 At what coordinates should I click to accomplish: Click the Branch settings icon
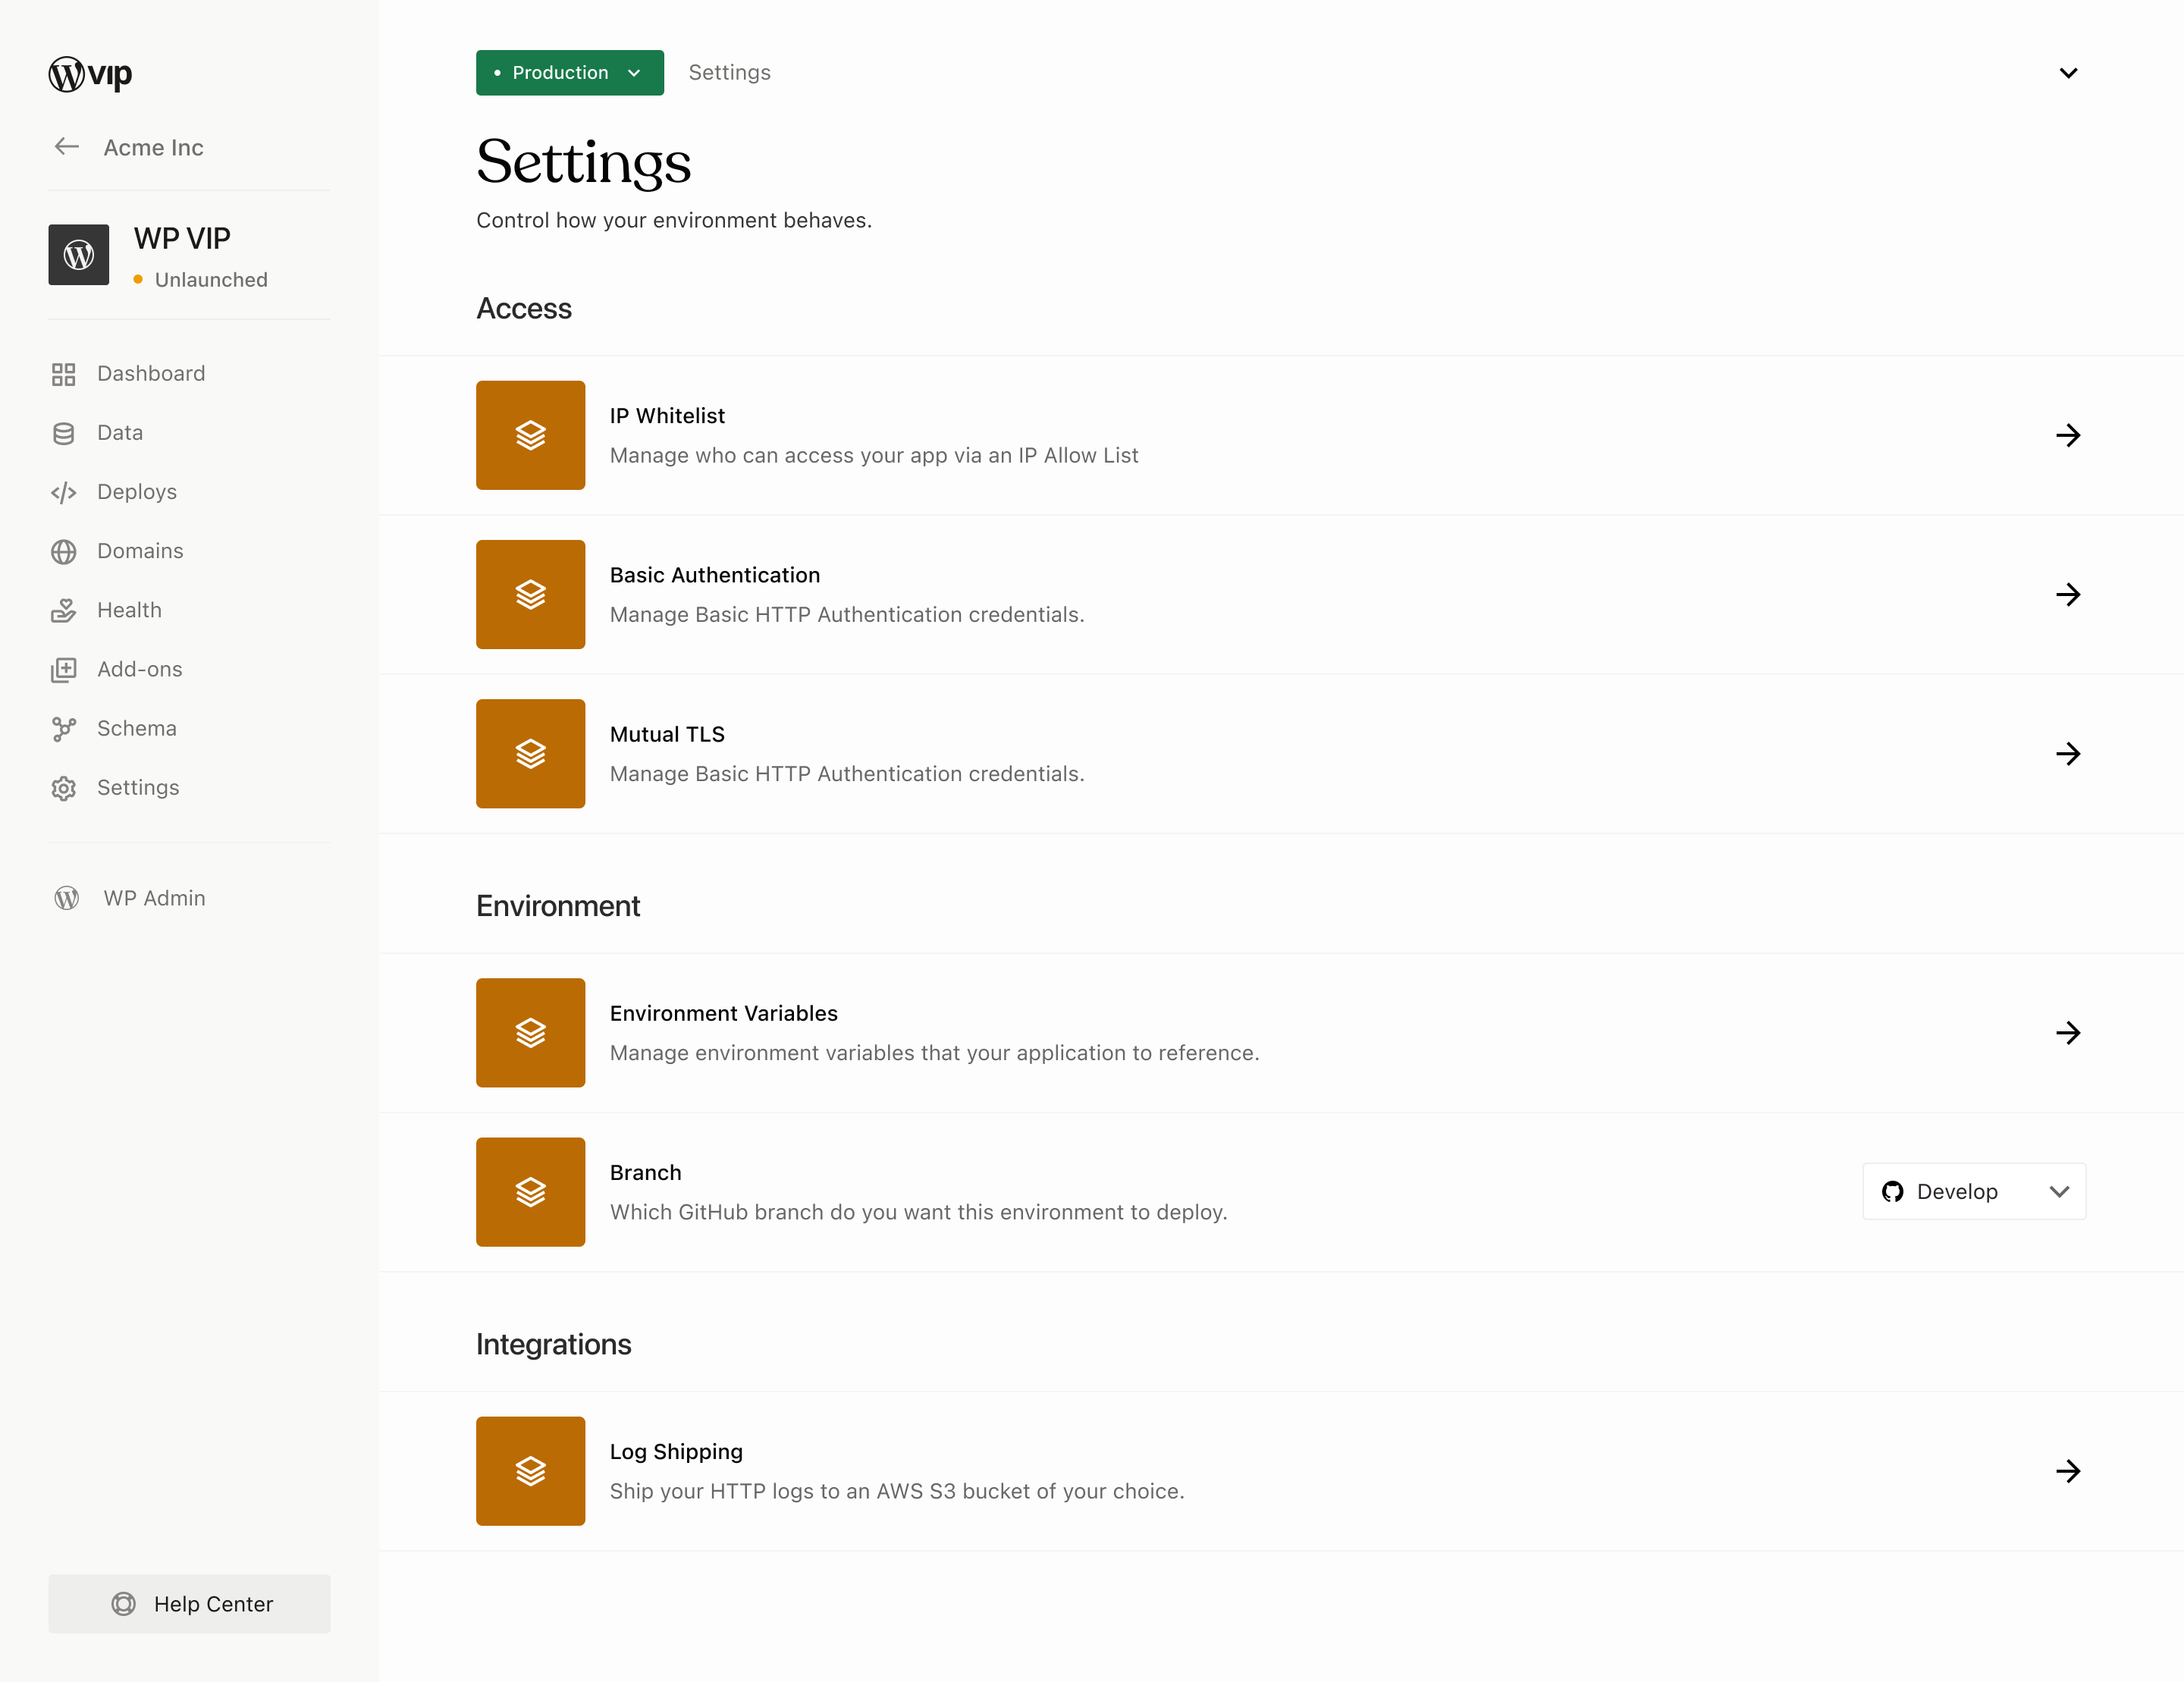(x=530, y=1191)
